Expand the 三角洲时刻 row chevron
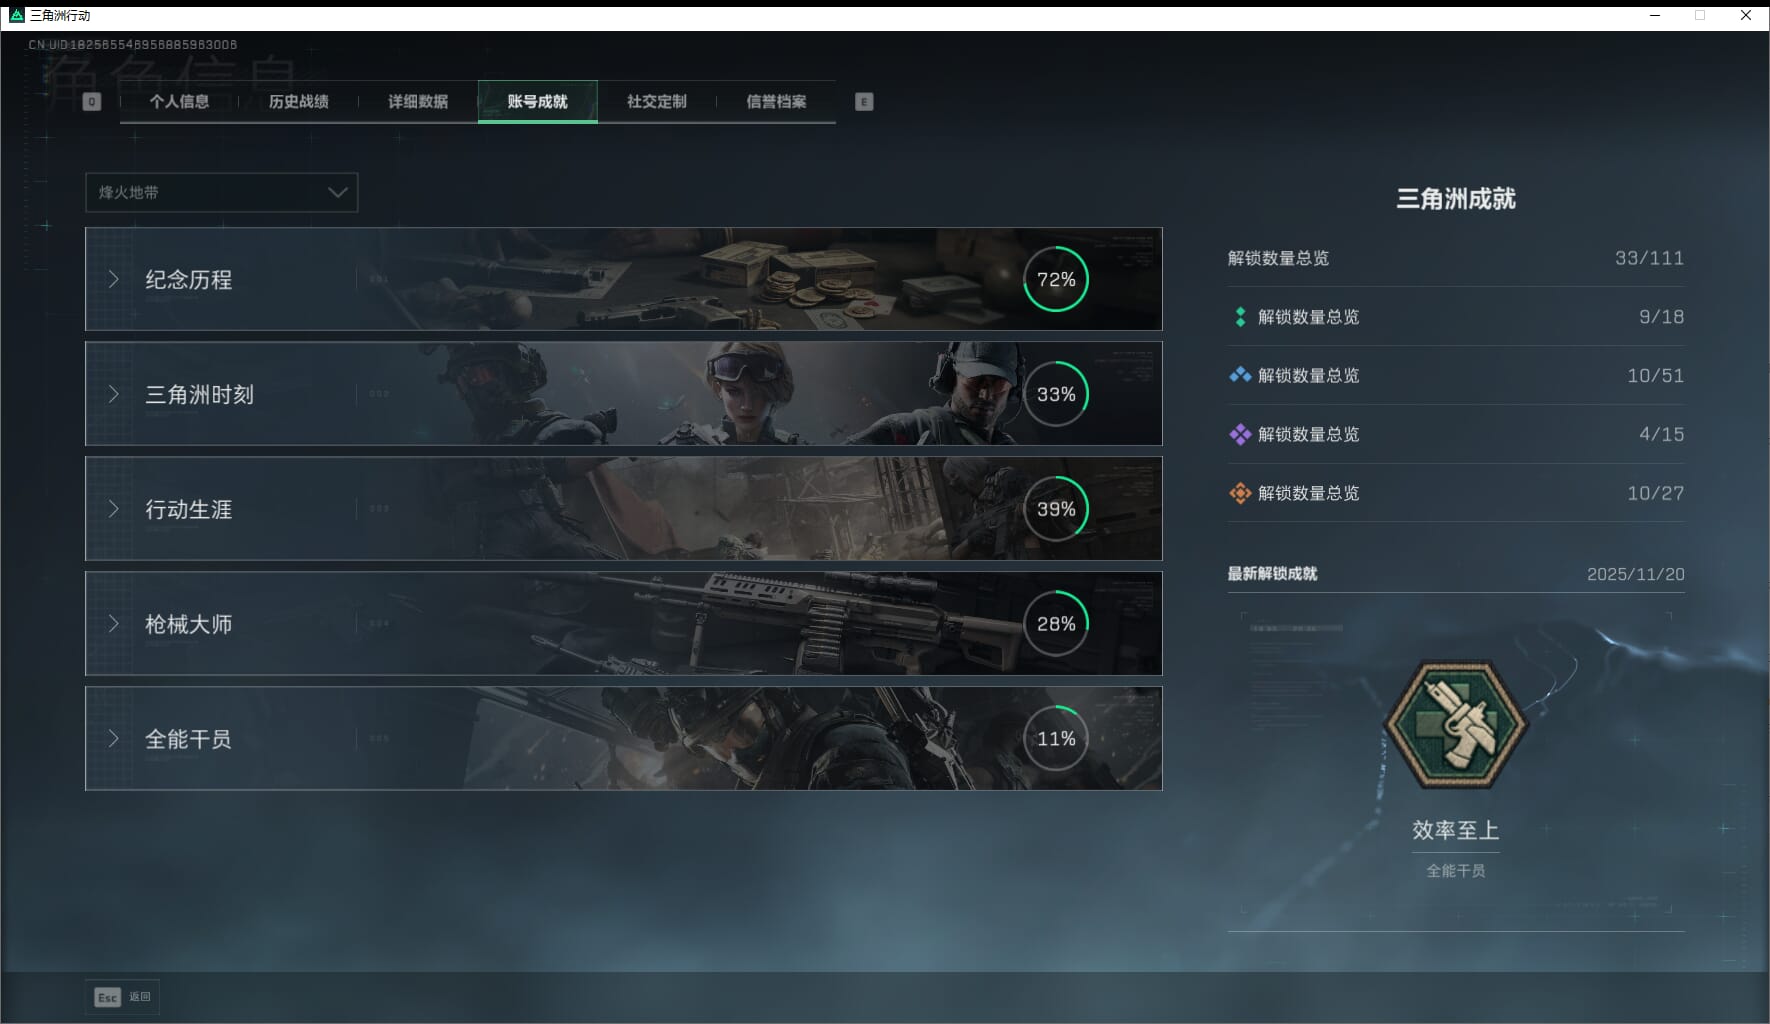Viewport: 1770px width, 1024px height. click(114, 394)
